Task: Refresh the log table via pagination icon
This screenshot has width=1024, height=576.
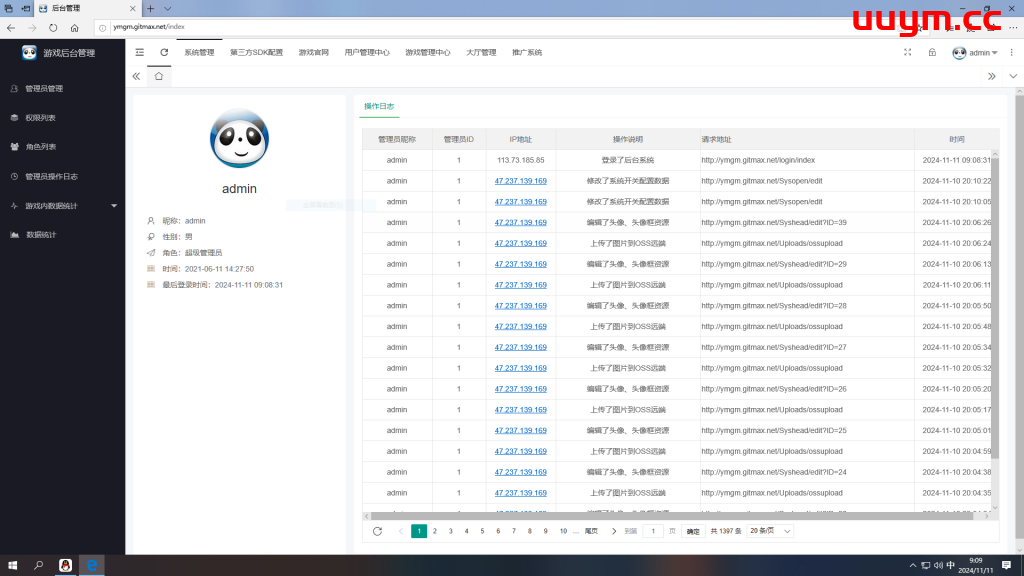Action: pyautogui.click(x=377, y=531)
